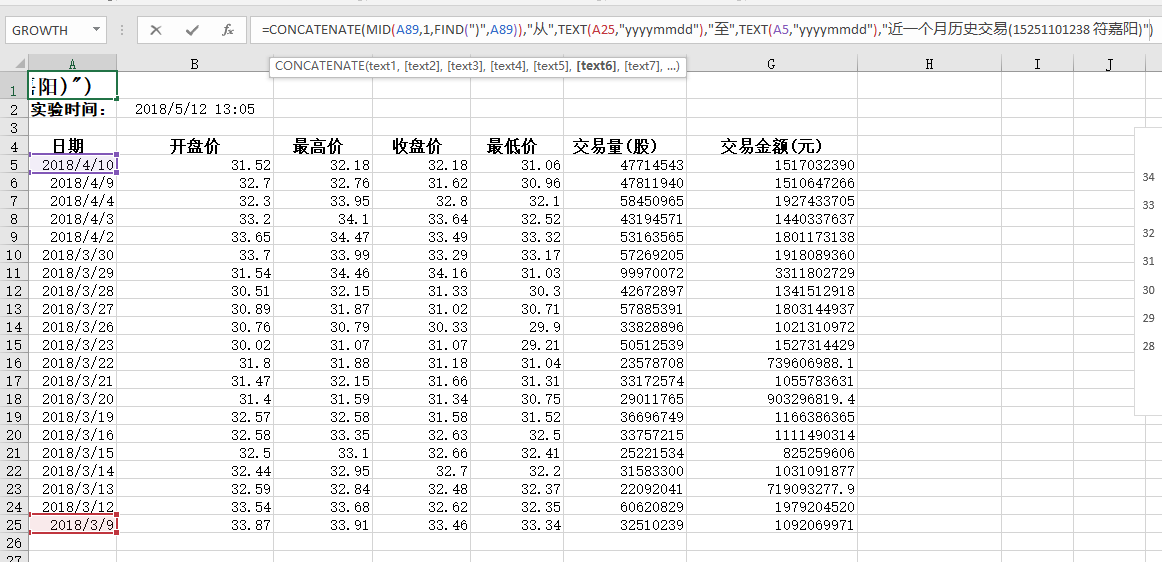Select the [text6] argument in the tooltip
Viewport: 1162px width, 562px height.
tap(596, 67)
